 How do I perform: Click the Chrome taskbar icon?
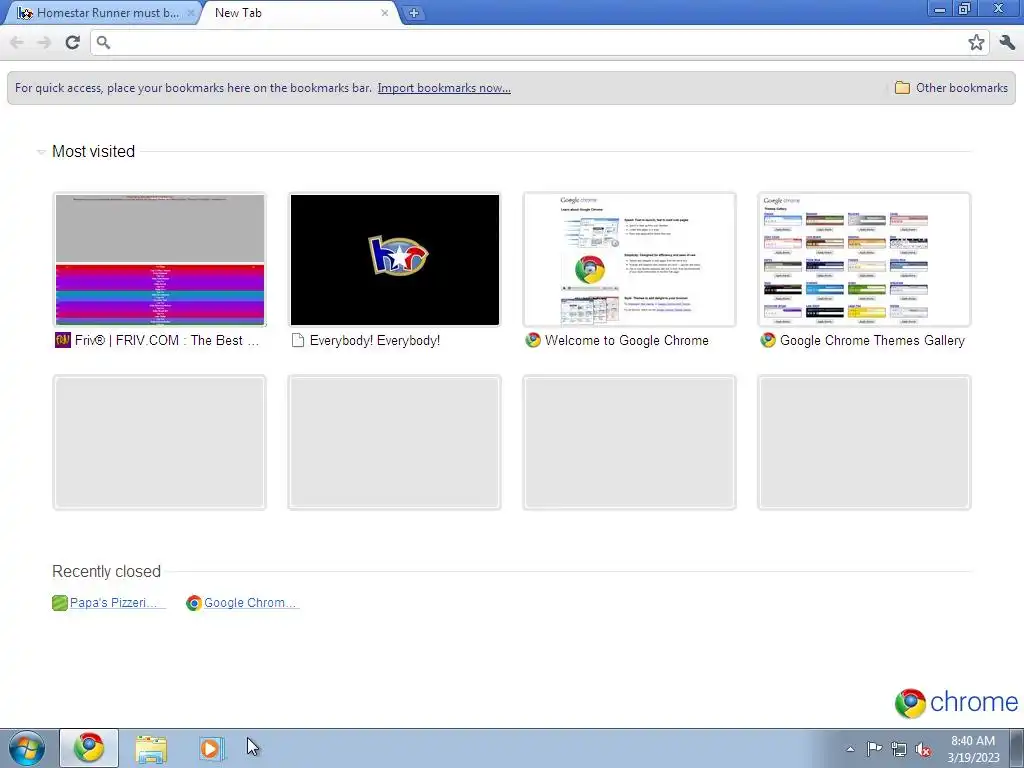click(89, 748)
